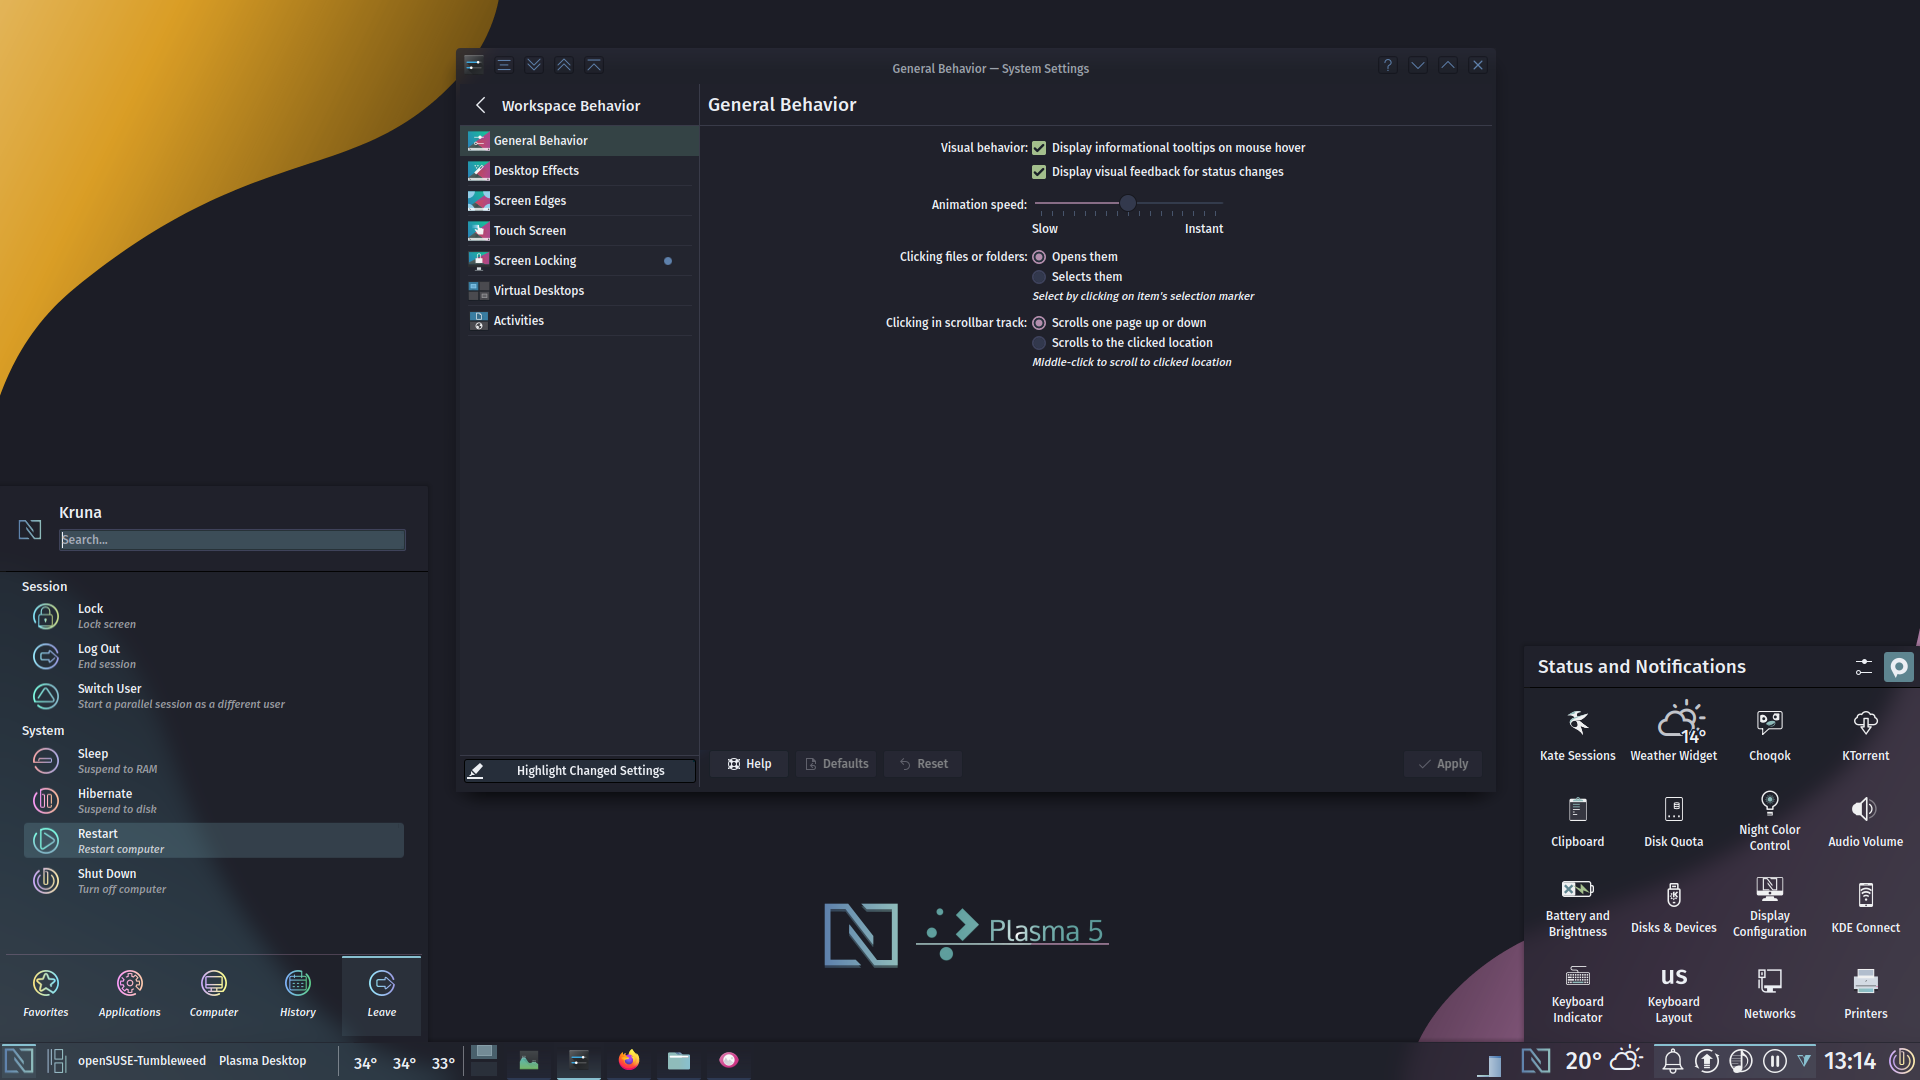The width and height of the screenshot is (1920, 1080).
Task: Select 'Scrolls one page up or down'
Action: pyautogui.click(x=1039, y=323)
